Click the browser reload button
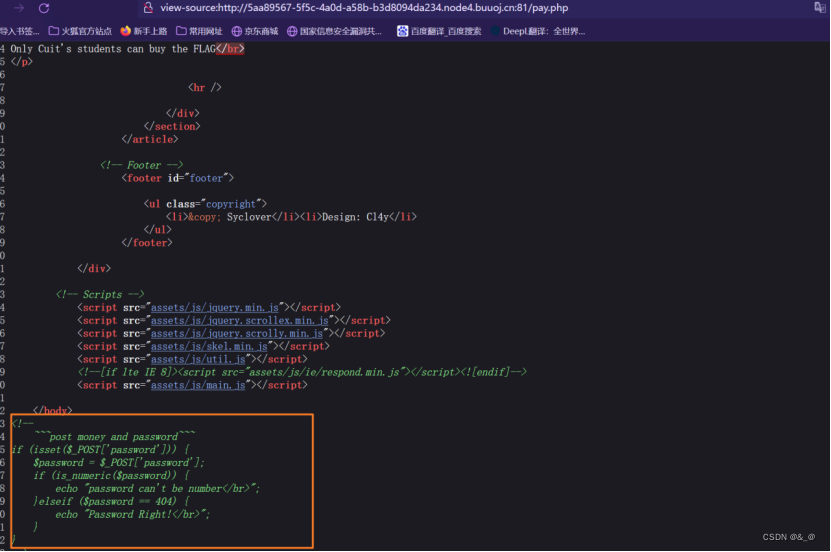 pyautogui.click(x=44, y=8)
